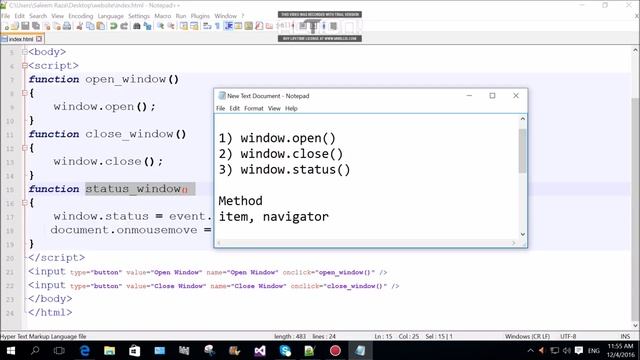
Task: Click the green Undo arrow icon
Action: (x=113, y=26)
